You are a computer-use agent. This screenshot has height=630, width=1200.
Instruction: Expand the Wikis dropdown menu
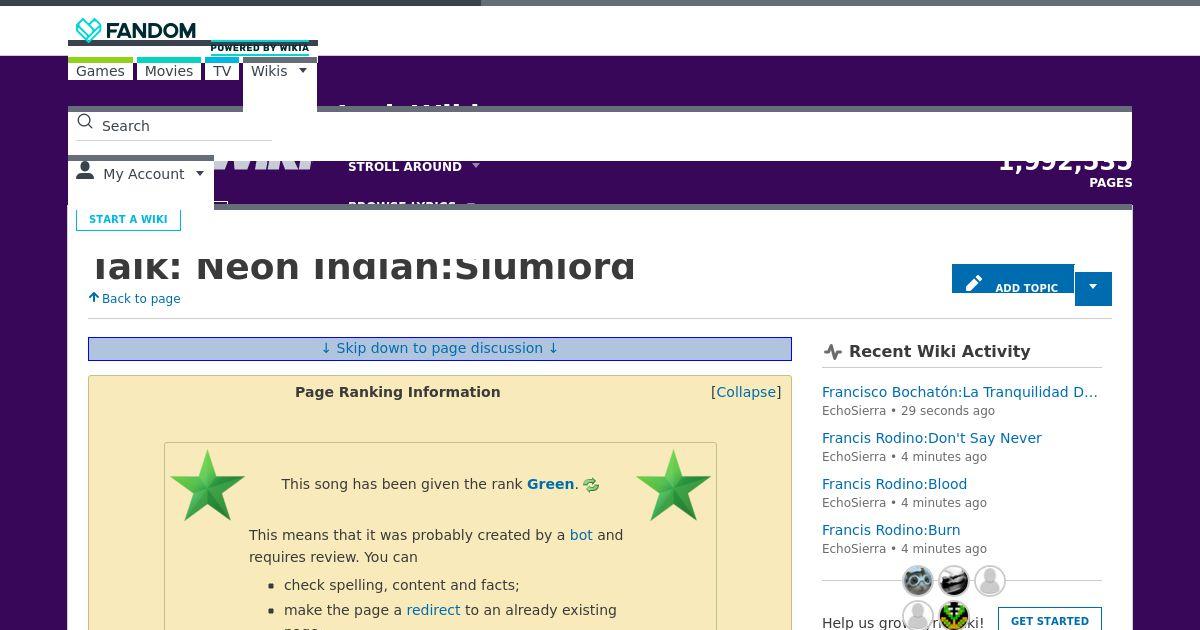(x=280, y=71)
